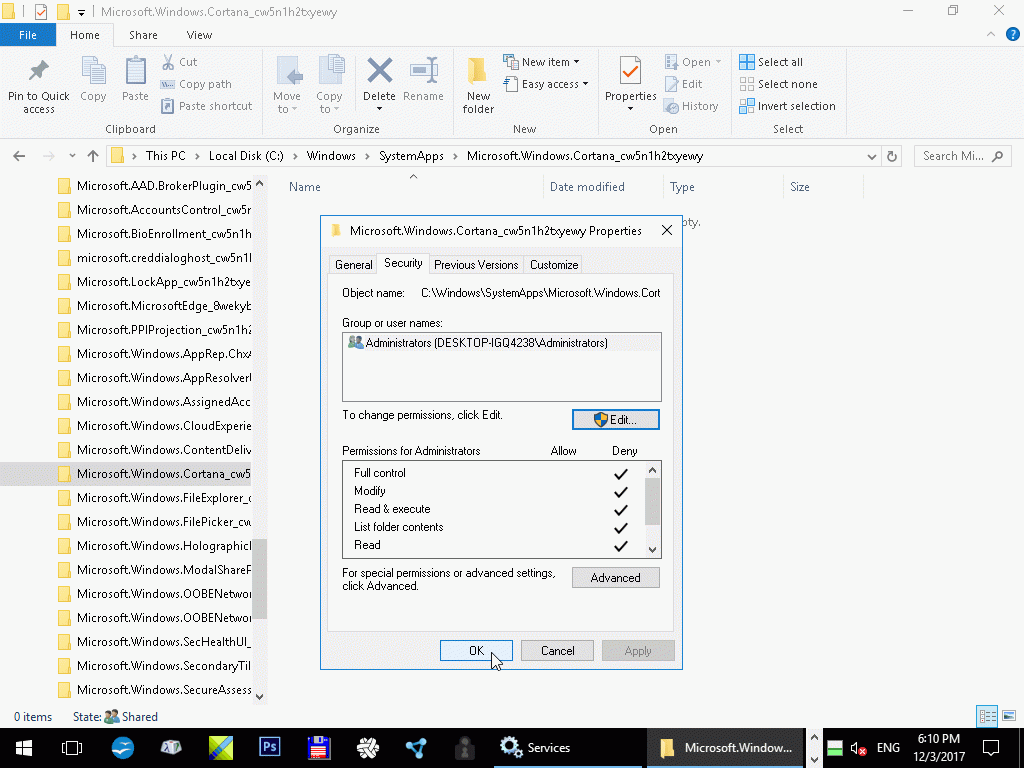Image resolution: width=1024 pixels, height=768 pixels.
Task: Open the Properties ribbon dropdown arrow
Action: [x=630, y=108]
